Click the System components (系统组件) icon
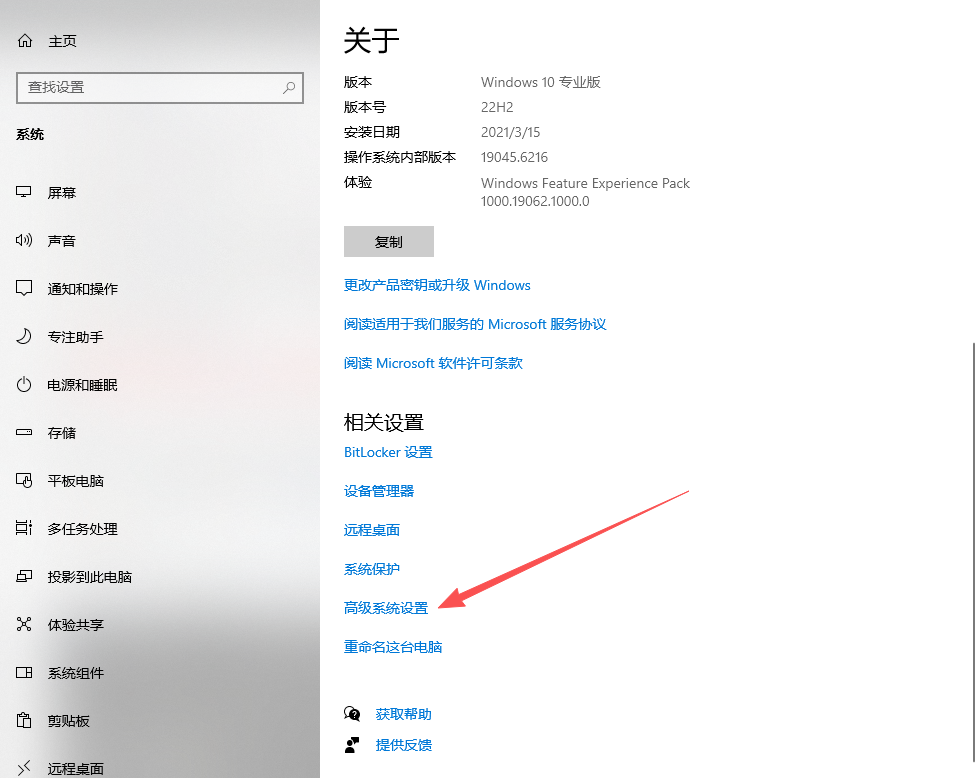 click(x=24, y=673)
